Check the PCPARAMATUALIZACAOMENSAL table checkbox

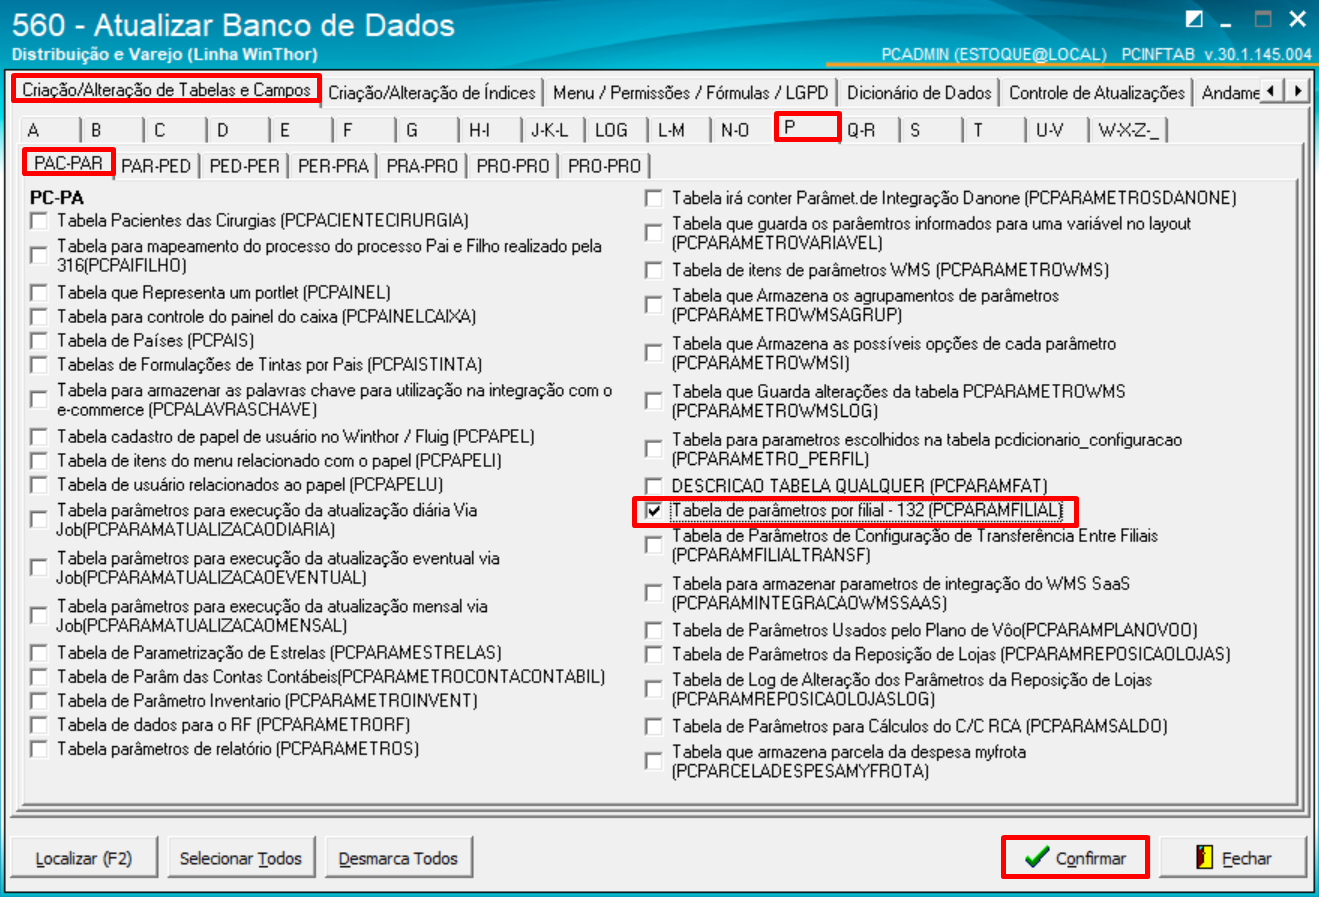[x=39, y=615]
